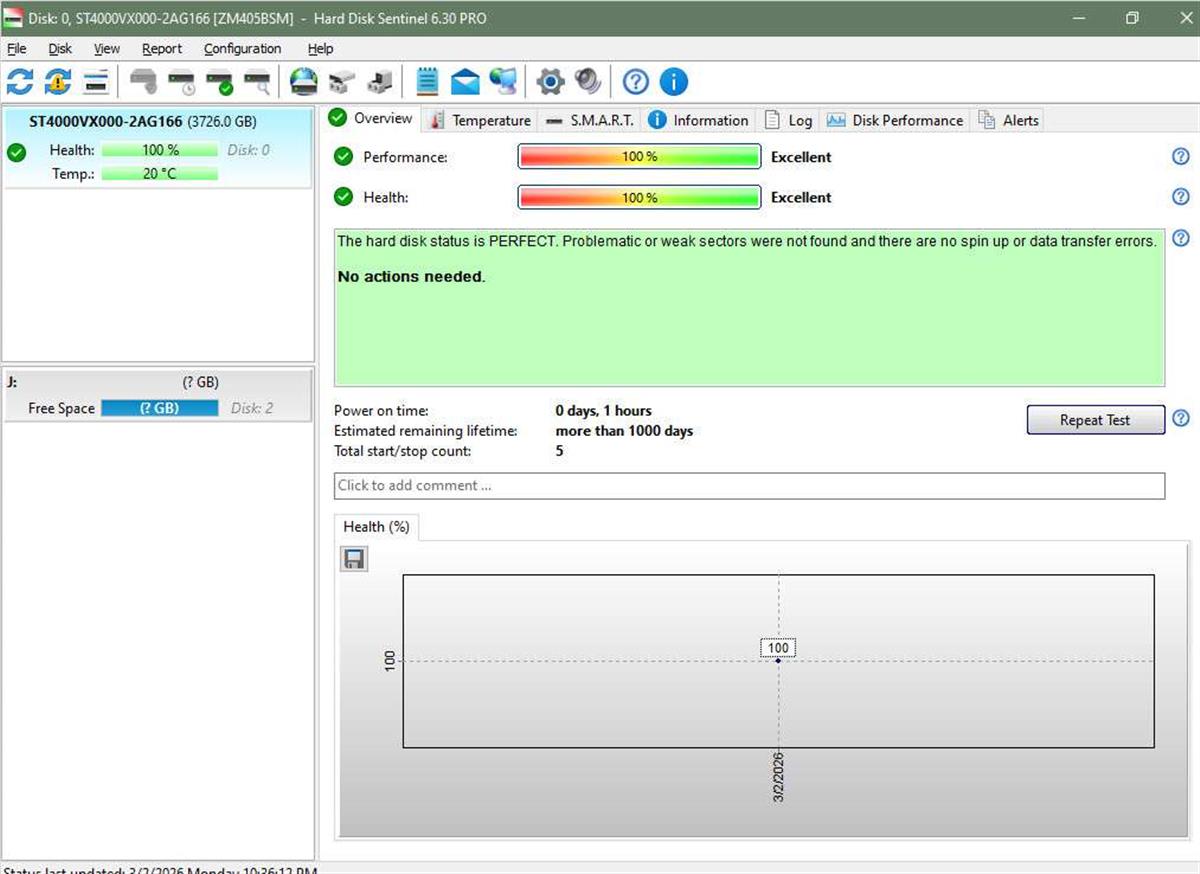Click the envelope email toolbar icon
Screen dimensions: 1200x874
coord(465,81)
